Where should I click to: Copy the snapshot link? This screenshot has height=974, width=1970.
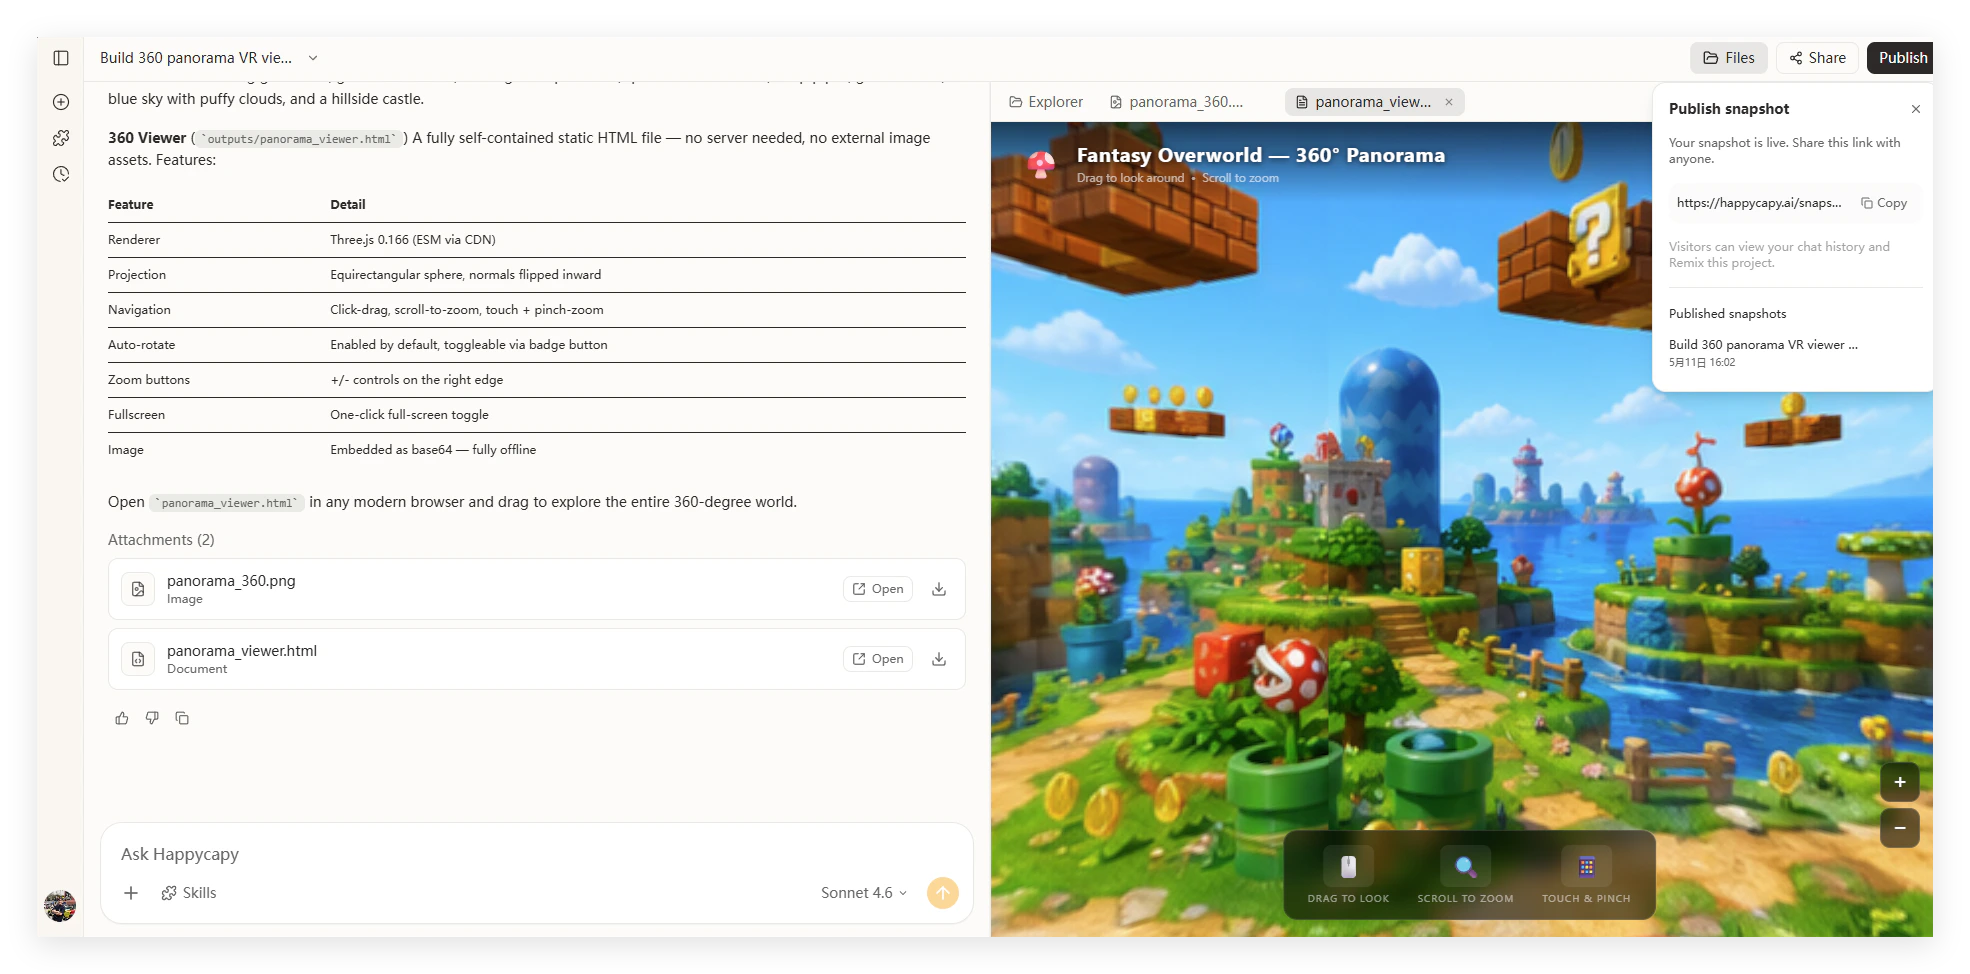pos(1884,203)
